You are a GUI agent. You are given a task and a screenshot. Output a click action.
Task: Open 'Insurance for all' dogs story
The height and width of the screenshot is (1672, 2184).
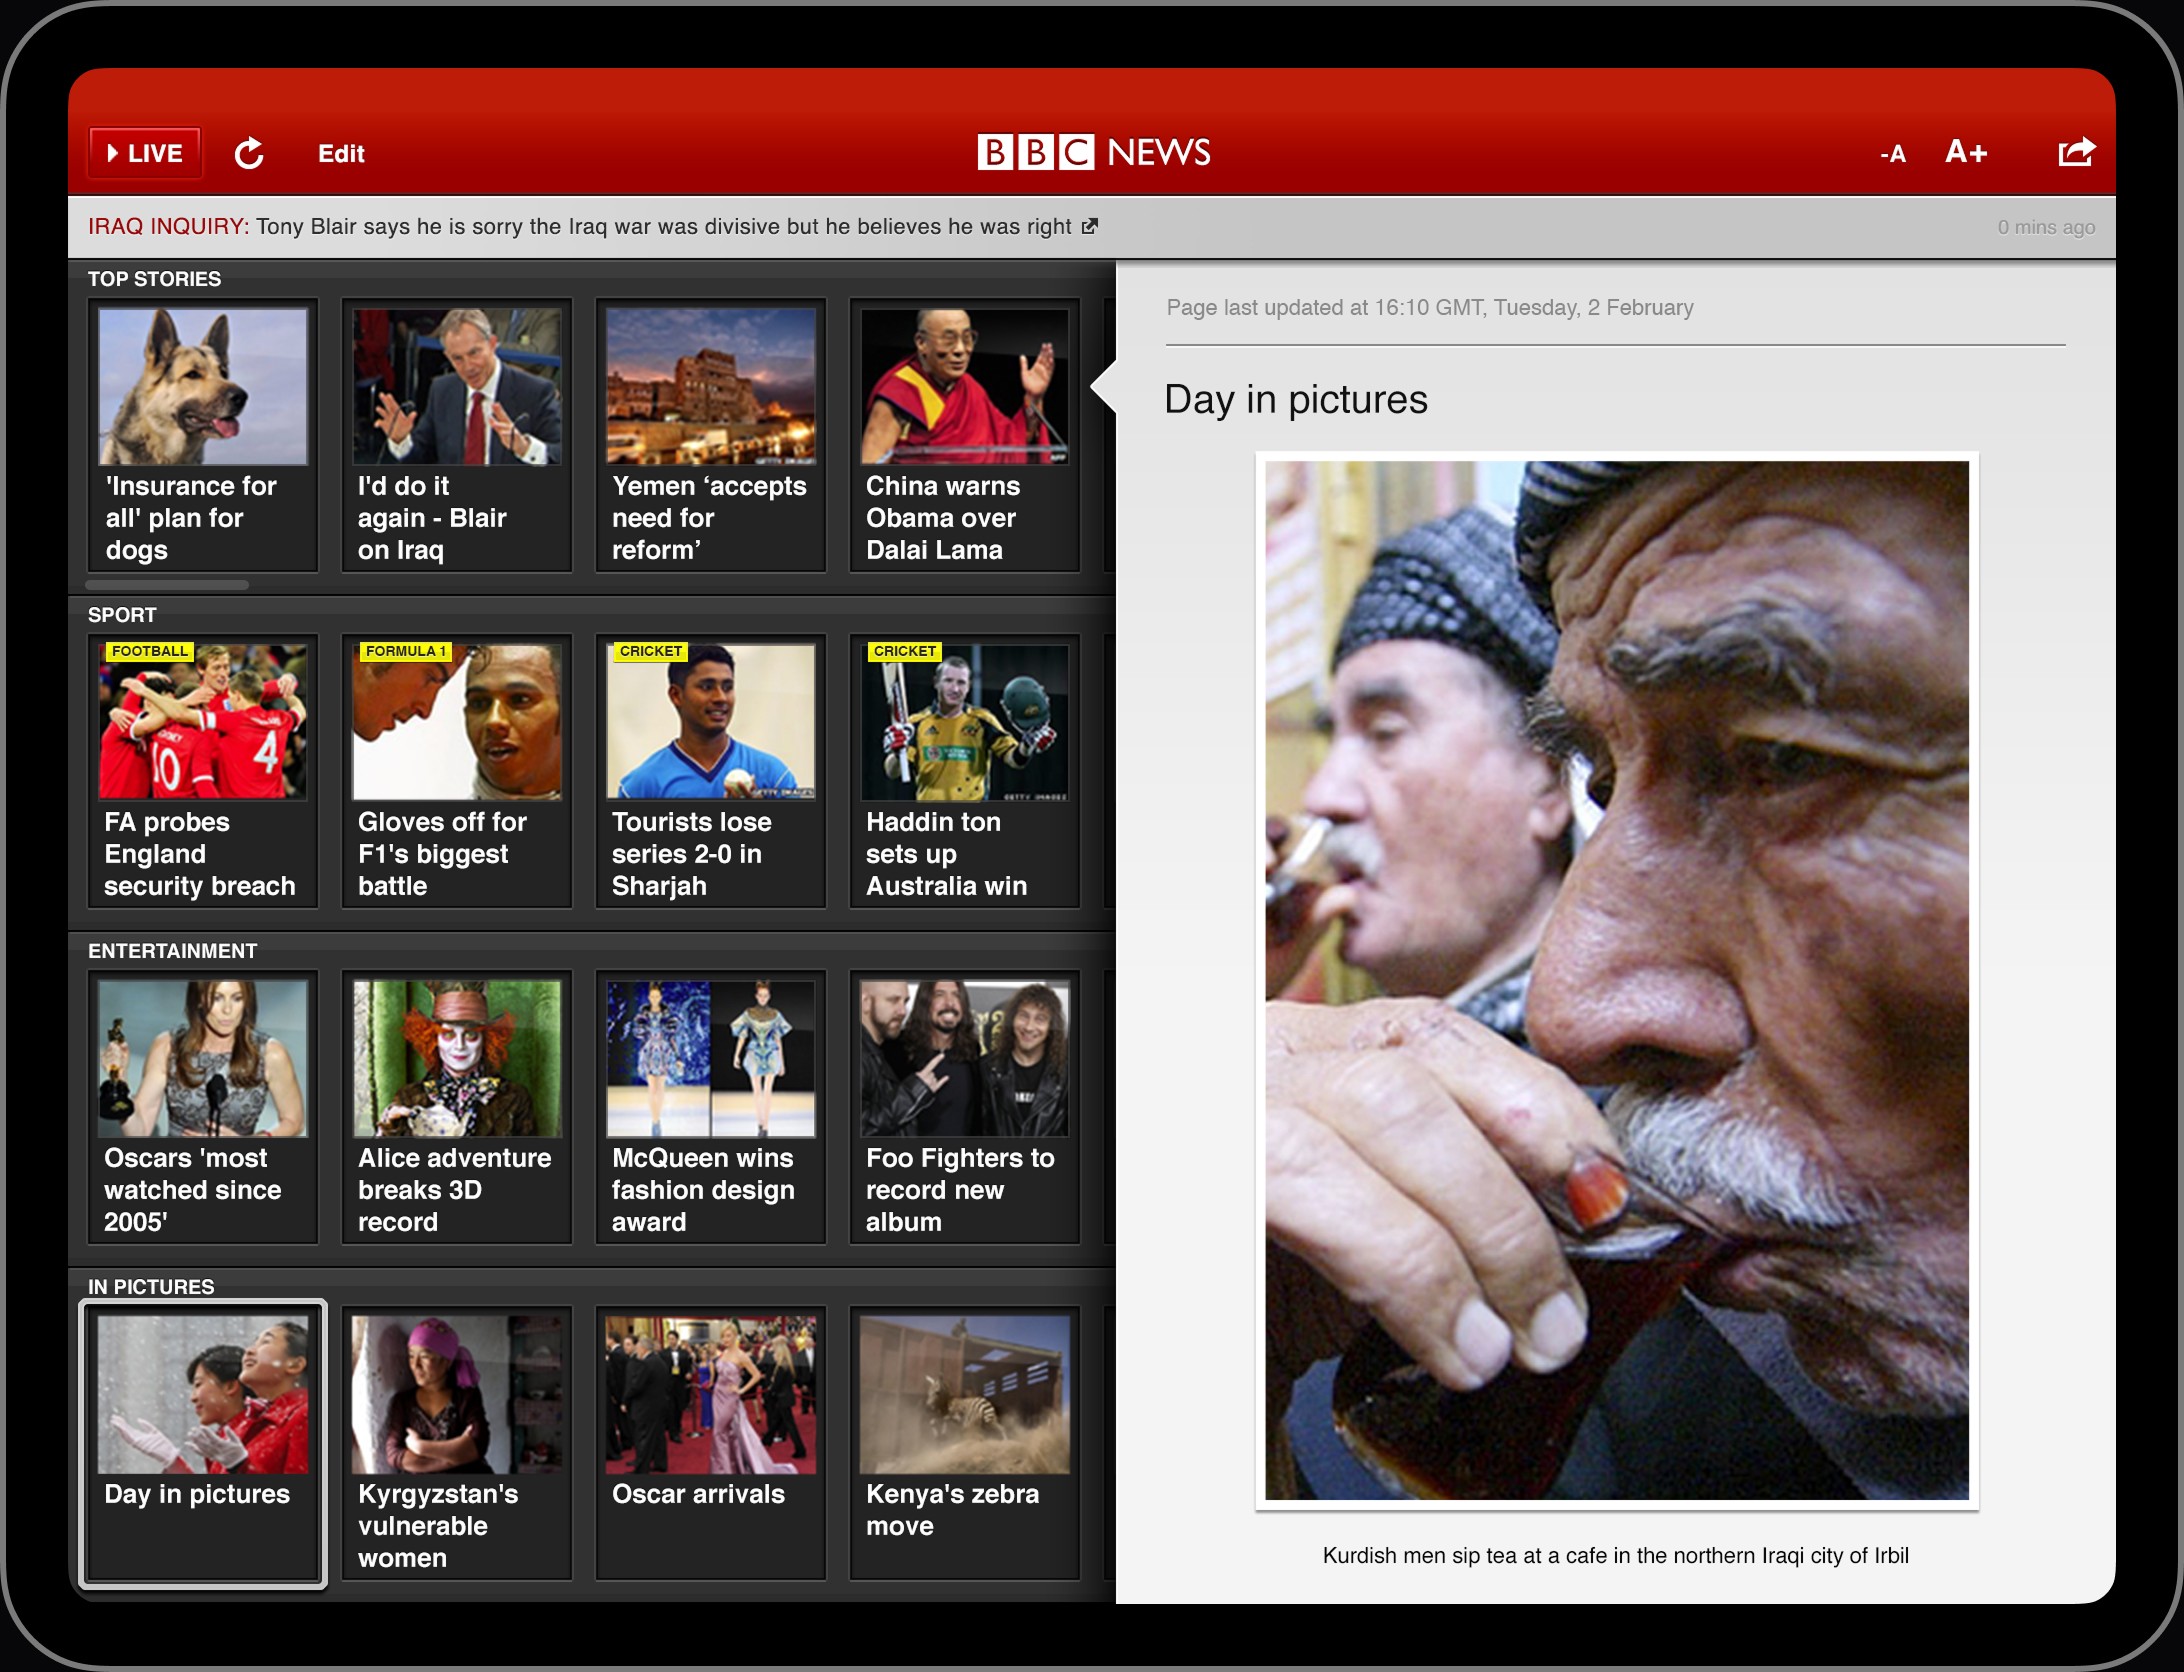pyautogui.click(x=203, y=435)
